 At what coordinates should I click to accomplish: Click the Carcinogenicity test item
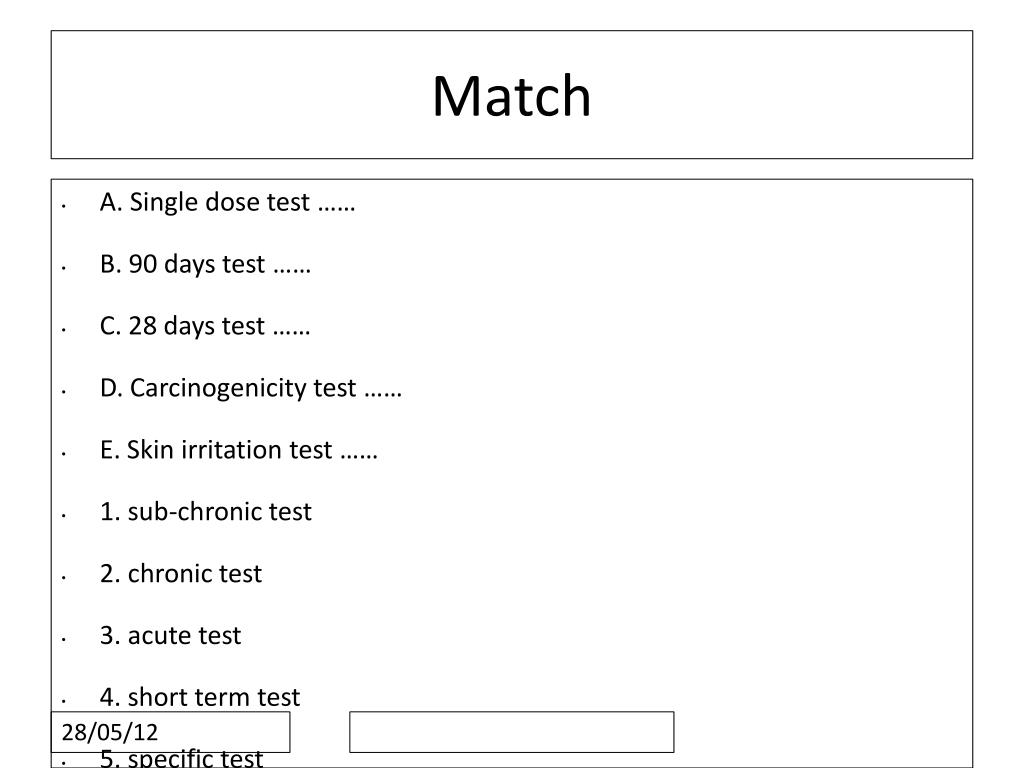[x=251, y=388]
